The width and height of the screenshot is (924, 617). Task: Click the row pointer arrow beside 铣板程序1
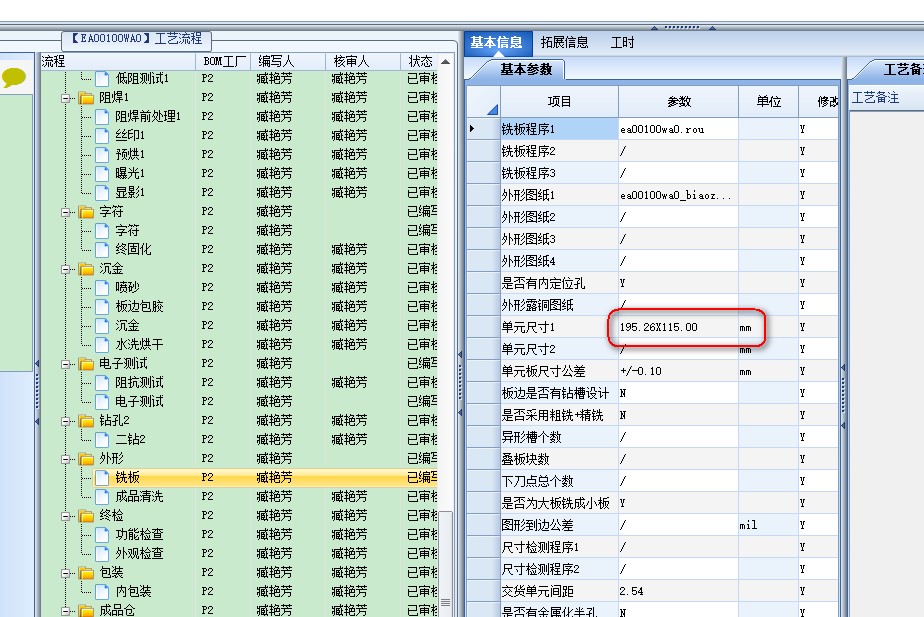[472, 128]
